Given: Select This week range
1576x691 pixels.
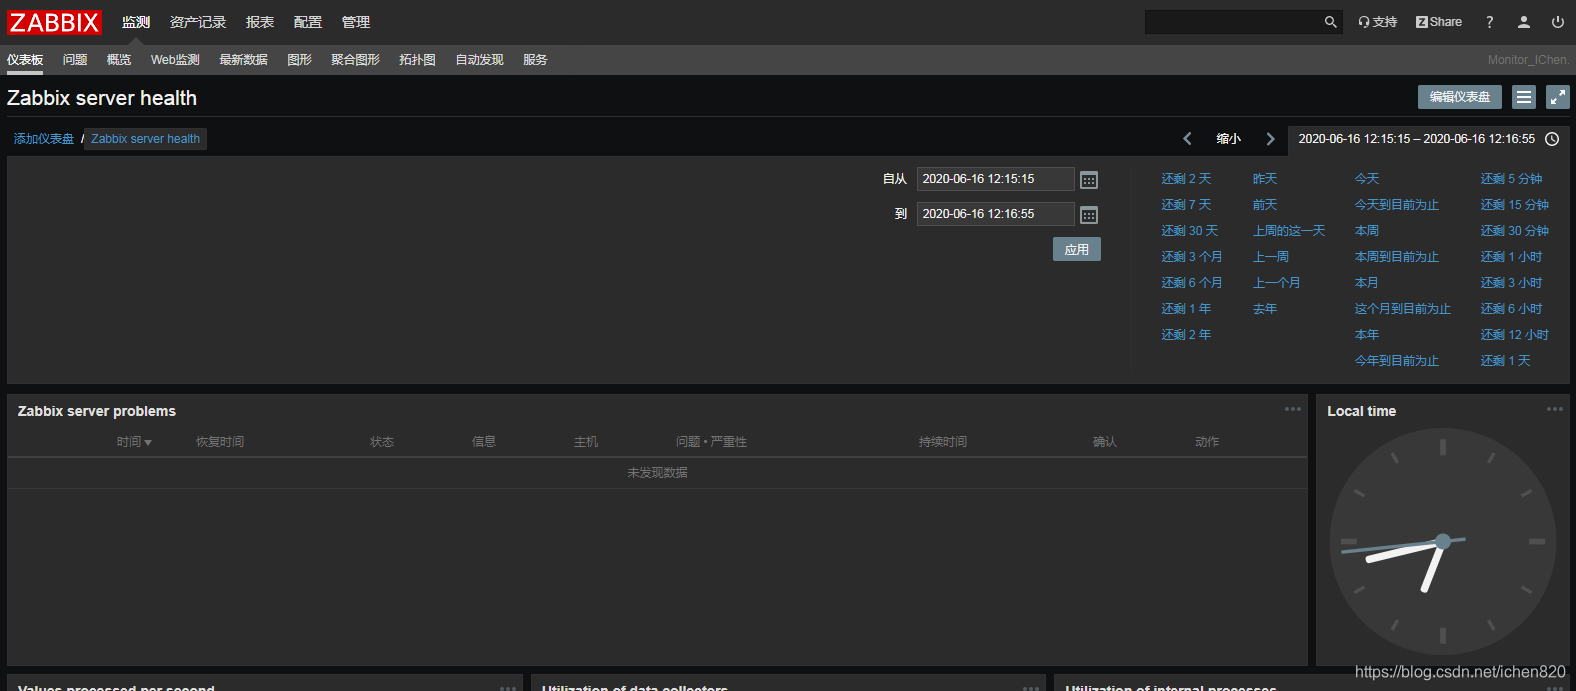Looking at the screenshot, I should pyautogui.click(x=1367, y=231).
